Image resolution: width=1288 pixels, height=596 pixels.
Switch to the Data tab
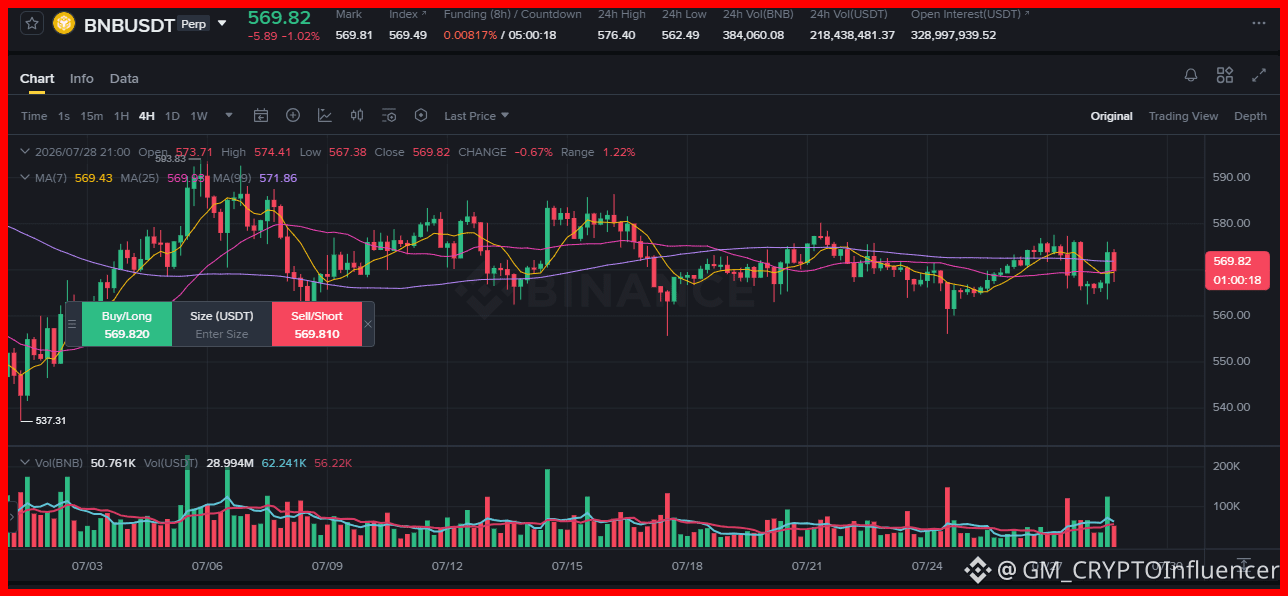pos(124,78)
